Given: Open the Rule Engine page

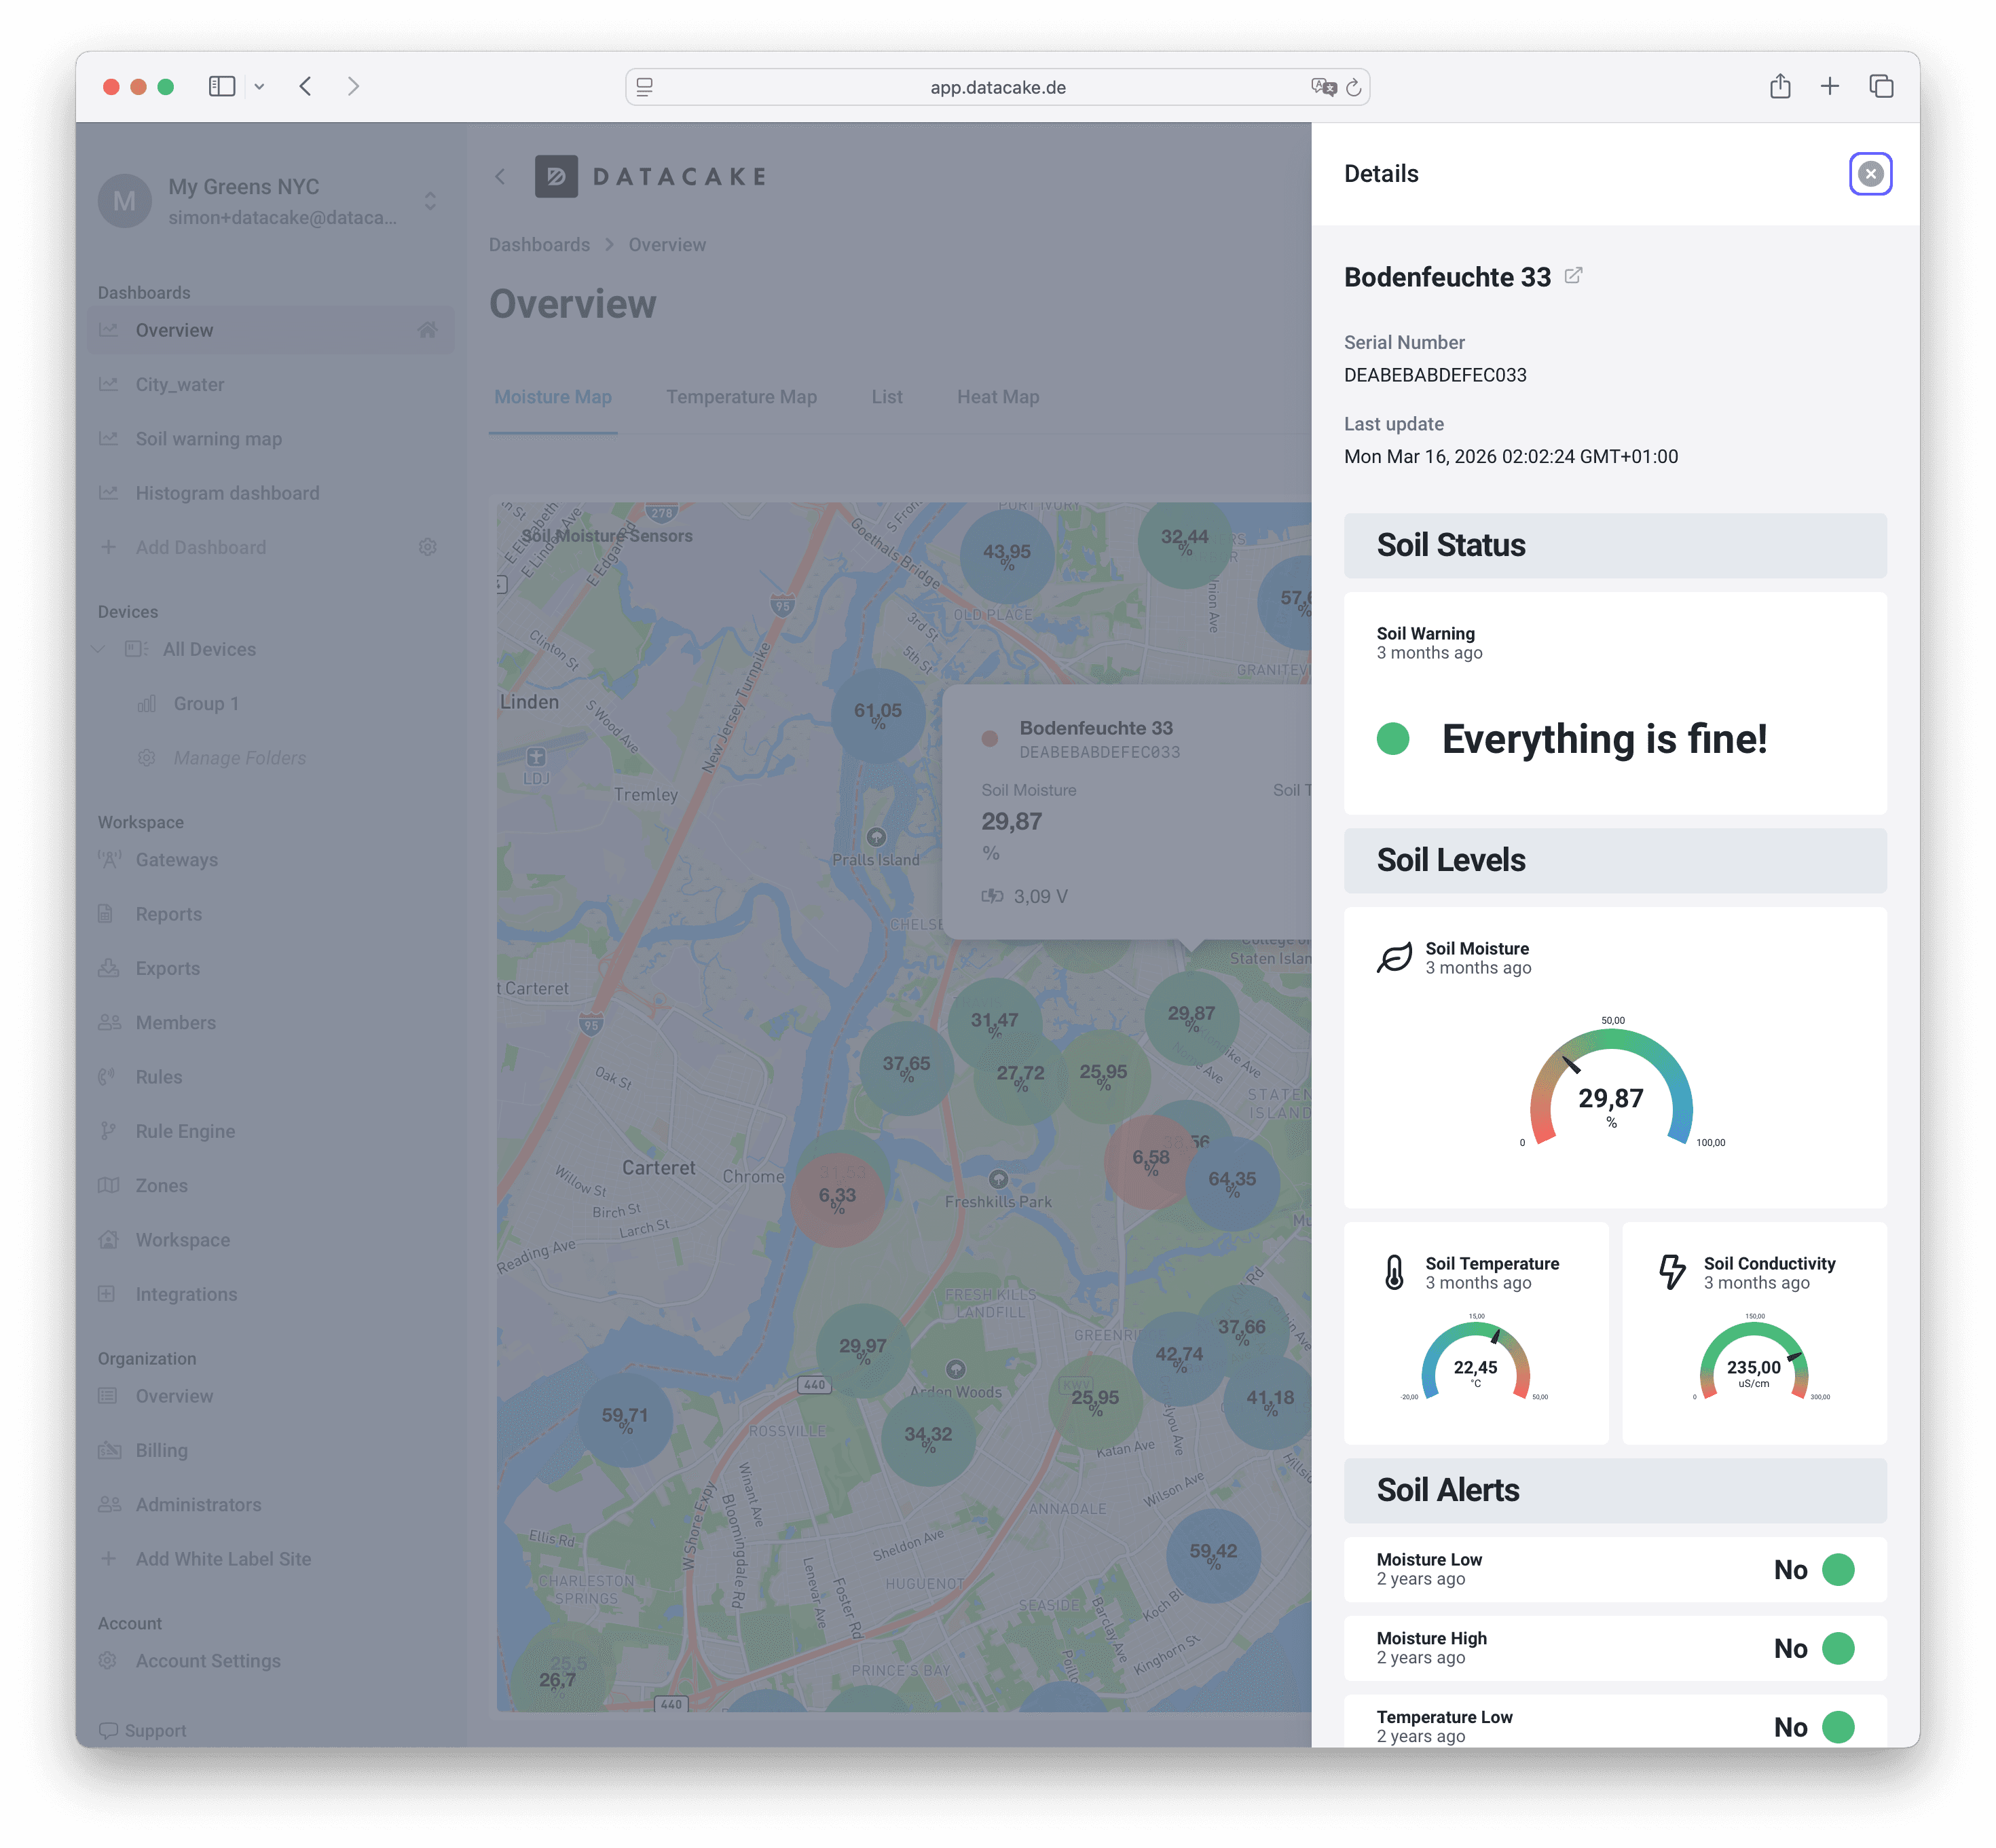Looking at the screenshot, I should point(185,1131).
